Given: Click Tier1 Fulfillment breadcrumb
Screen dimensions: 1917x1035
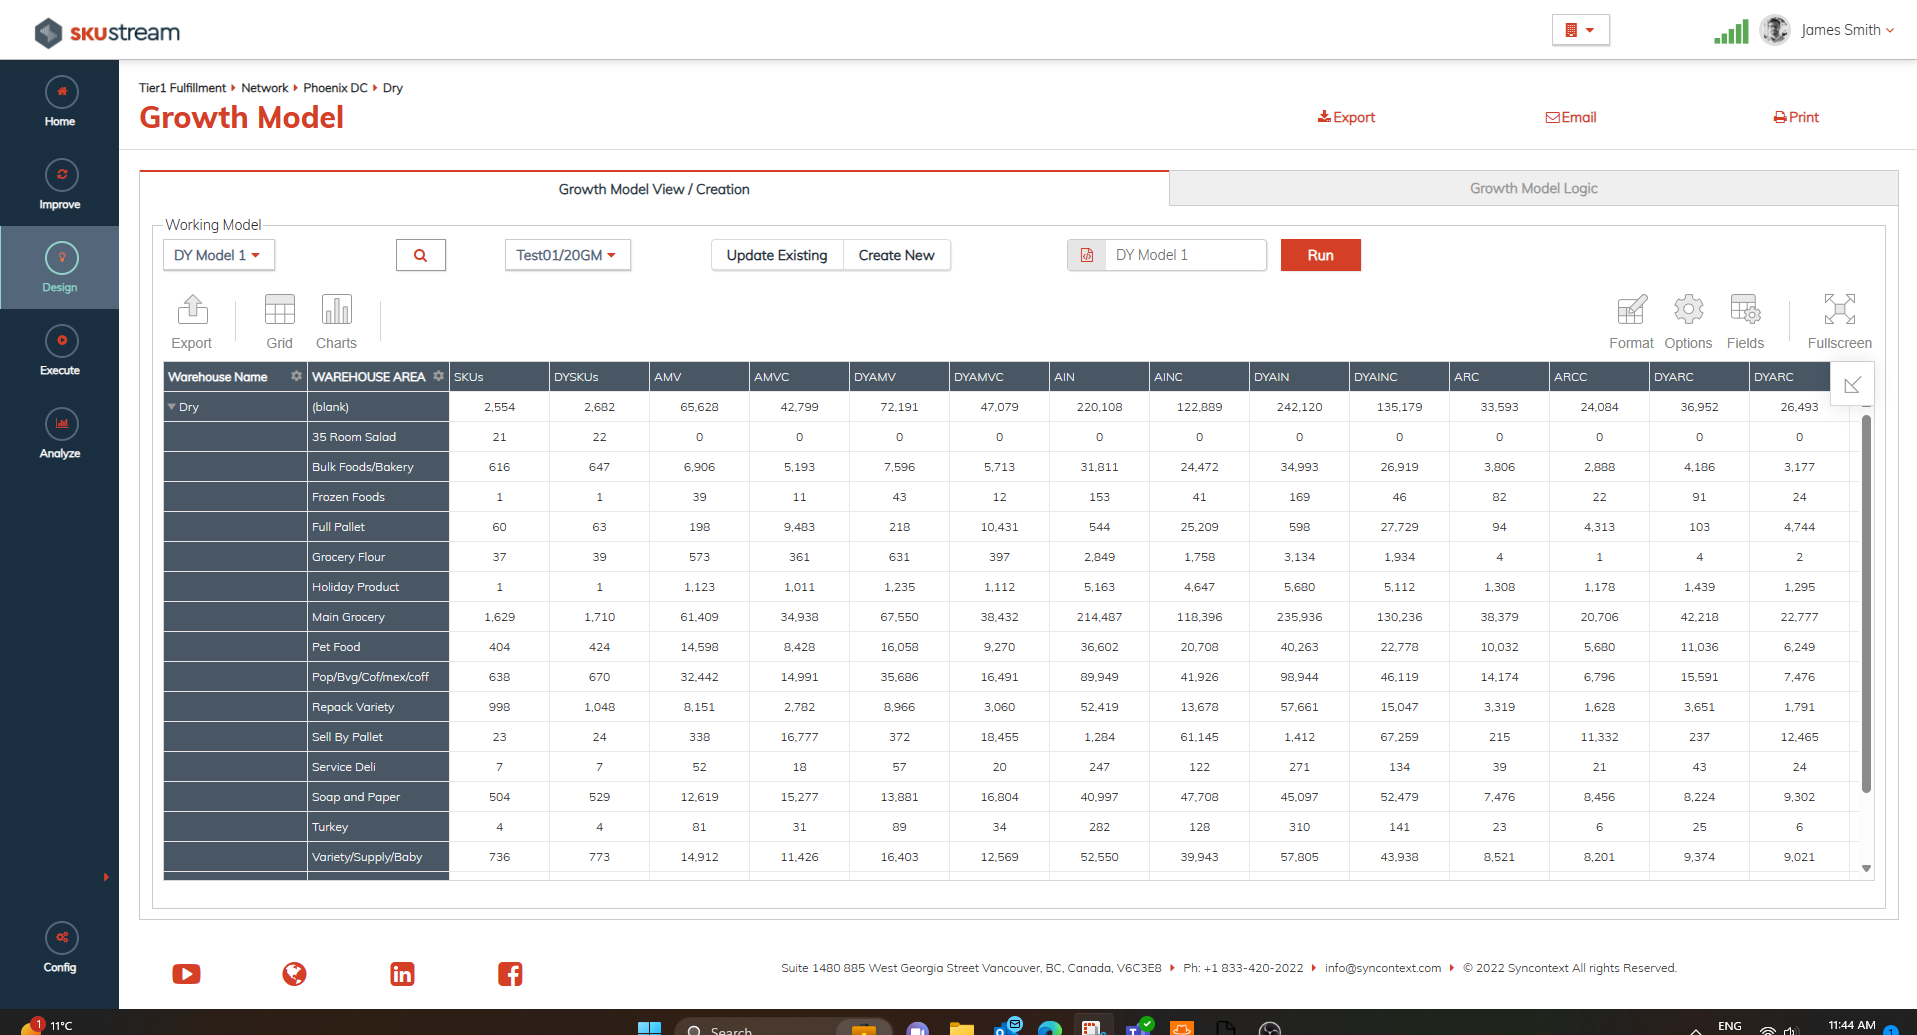Looking at the screenshot, I should pos(182,88).
